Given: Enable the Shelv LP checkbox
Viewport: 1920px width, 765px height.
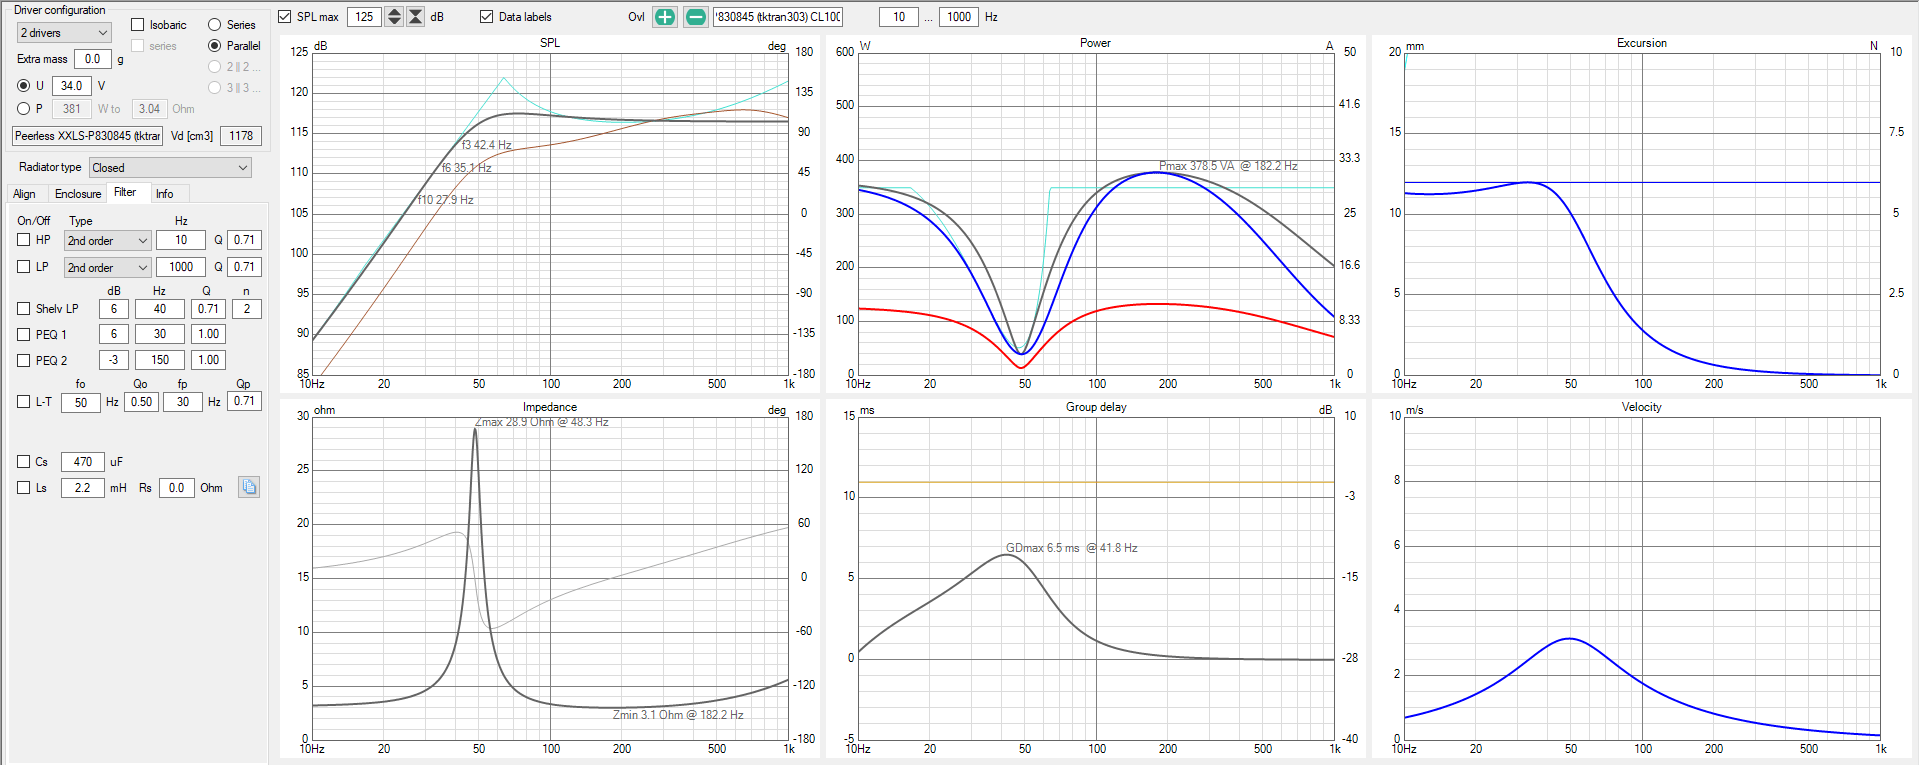Looking at the screenshot, I should [x=24, y=309].
